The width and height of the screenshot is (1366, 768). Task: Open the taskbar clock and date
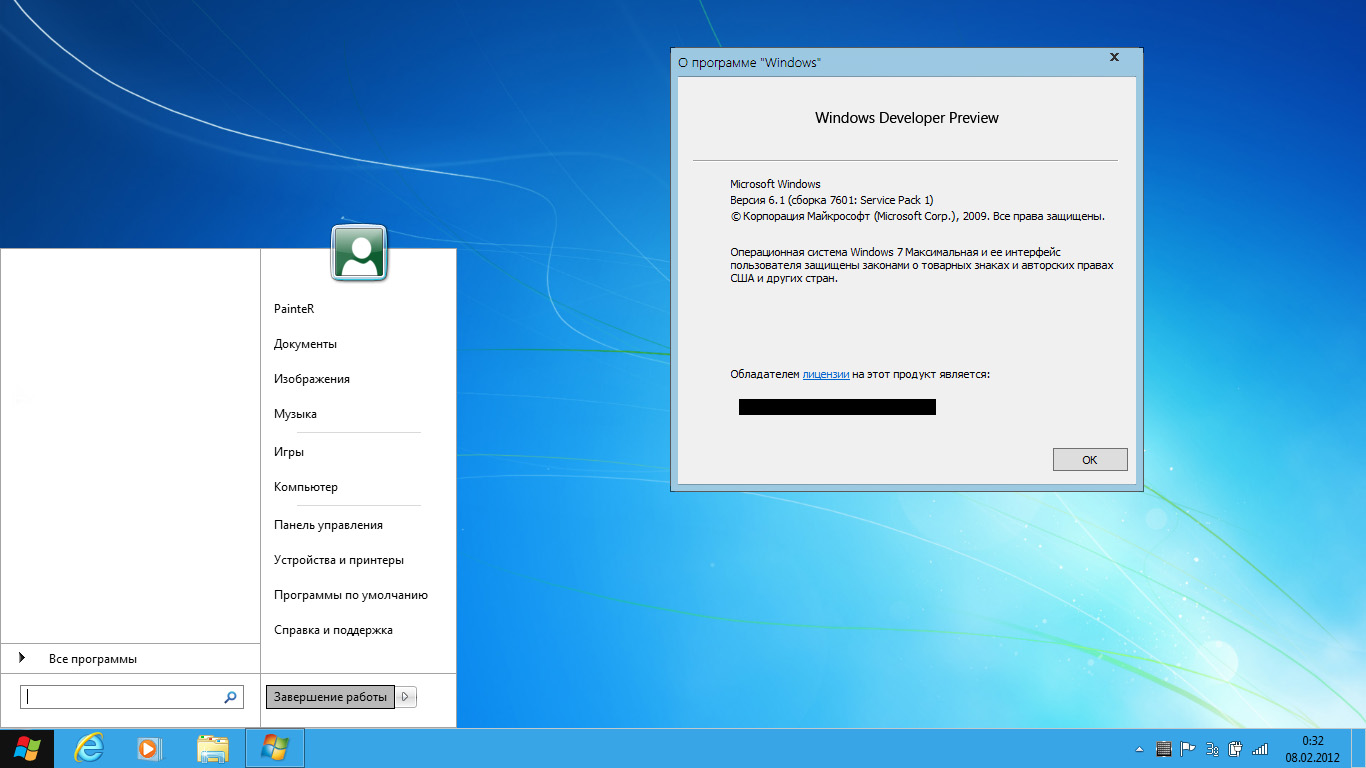1312,749
